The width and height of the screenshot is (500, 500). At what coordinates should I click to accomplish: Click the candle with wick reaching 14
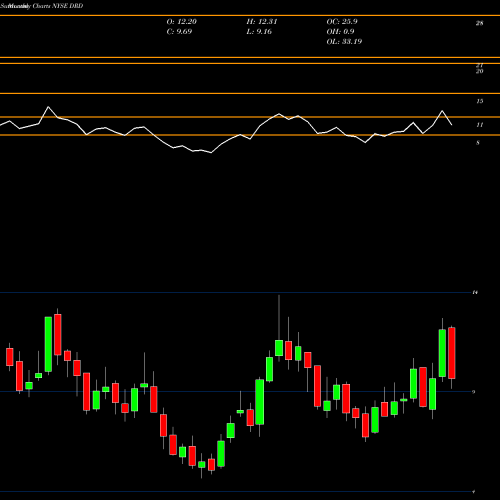coord(279,348)
